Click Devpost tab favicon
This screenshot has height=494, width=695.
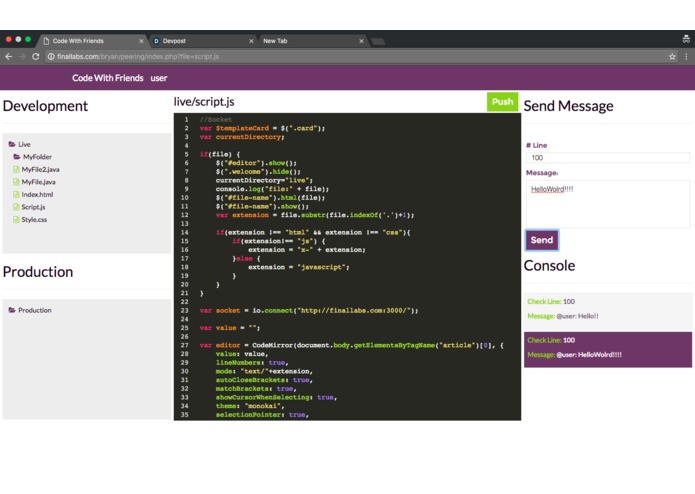[x=156, y=41]
